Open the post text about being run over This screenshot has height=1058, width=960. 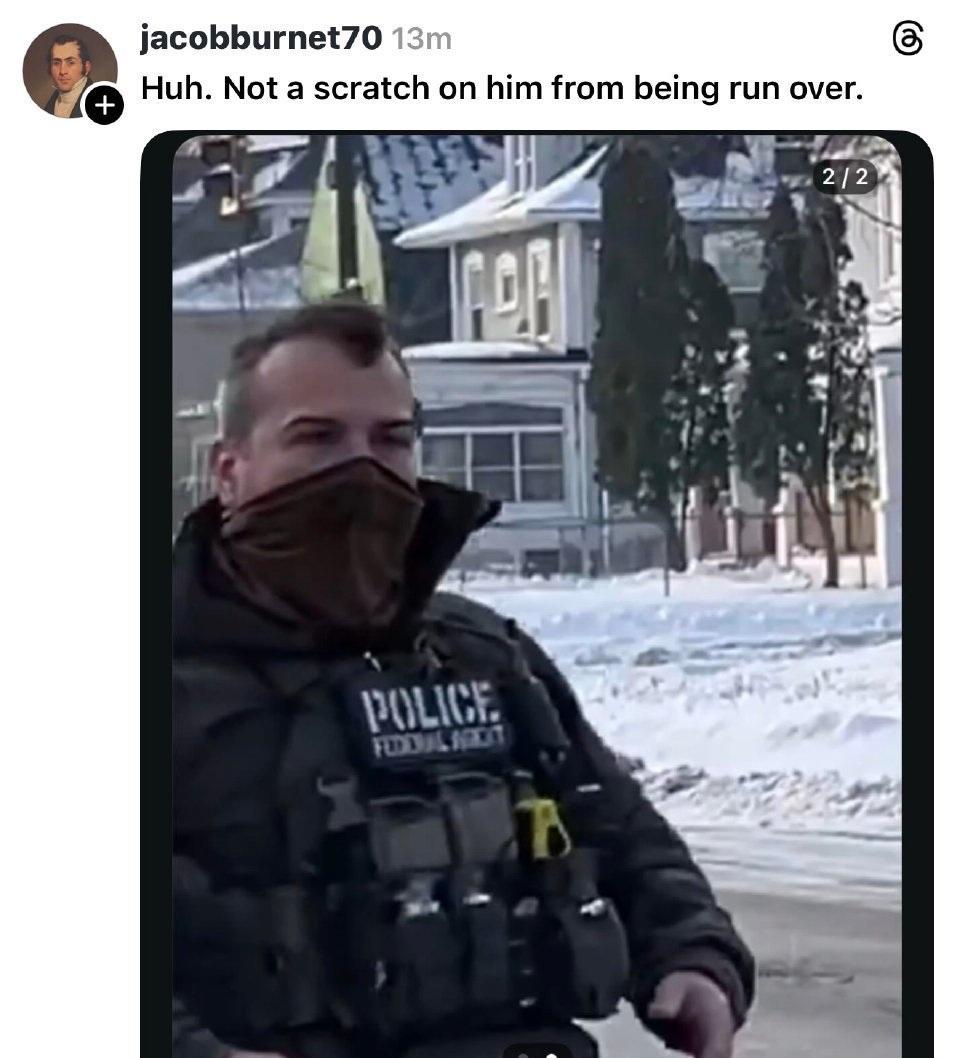[x=502, y=88]
